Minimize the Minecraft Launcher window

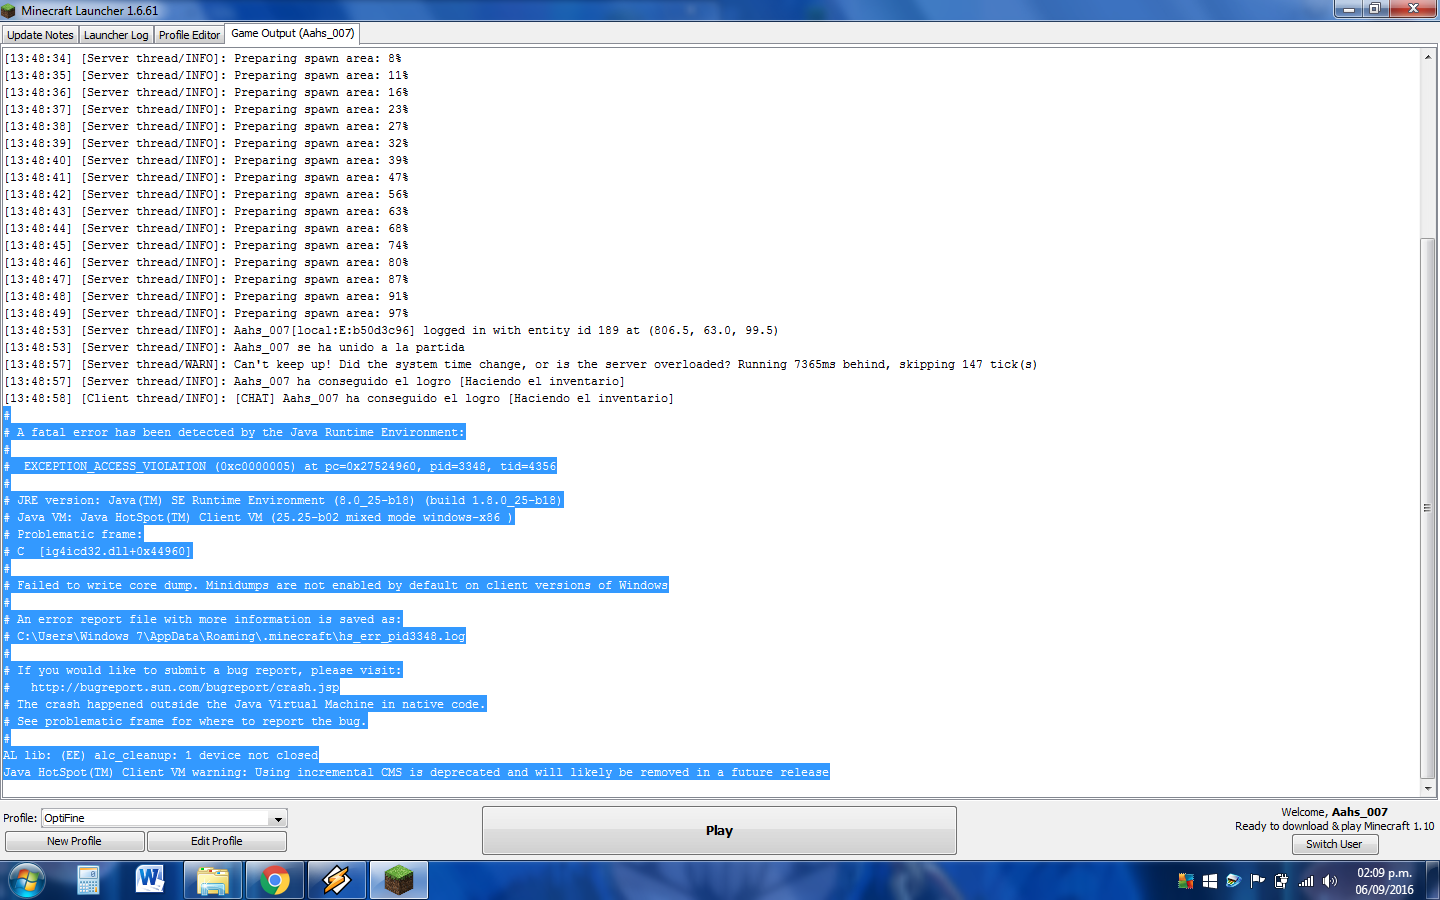(x=1349, y=9)
